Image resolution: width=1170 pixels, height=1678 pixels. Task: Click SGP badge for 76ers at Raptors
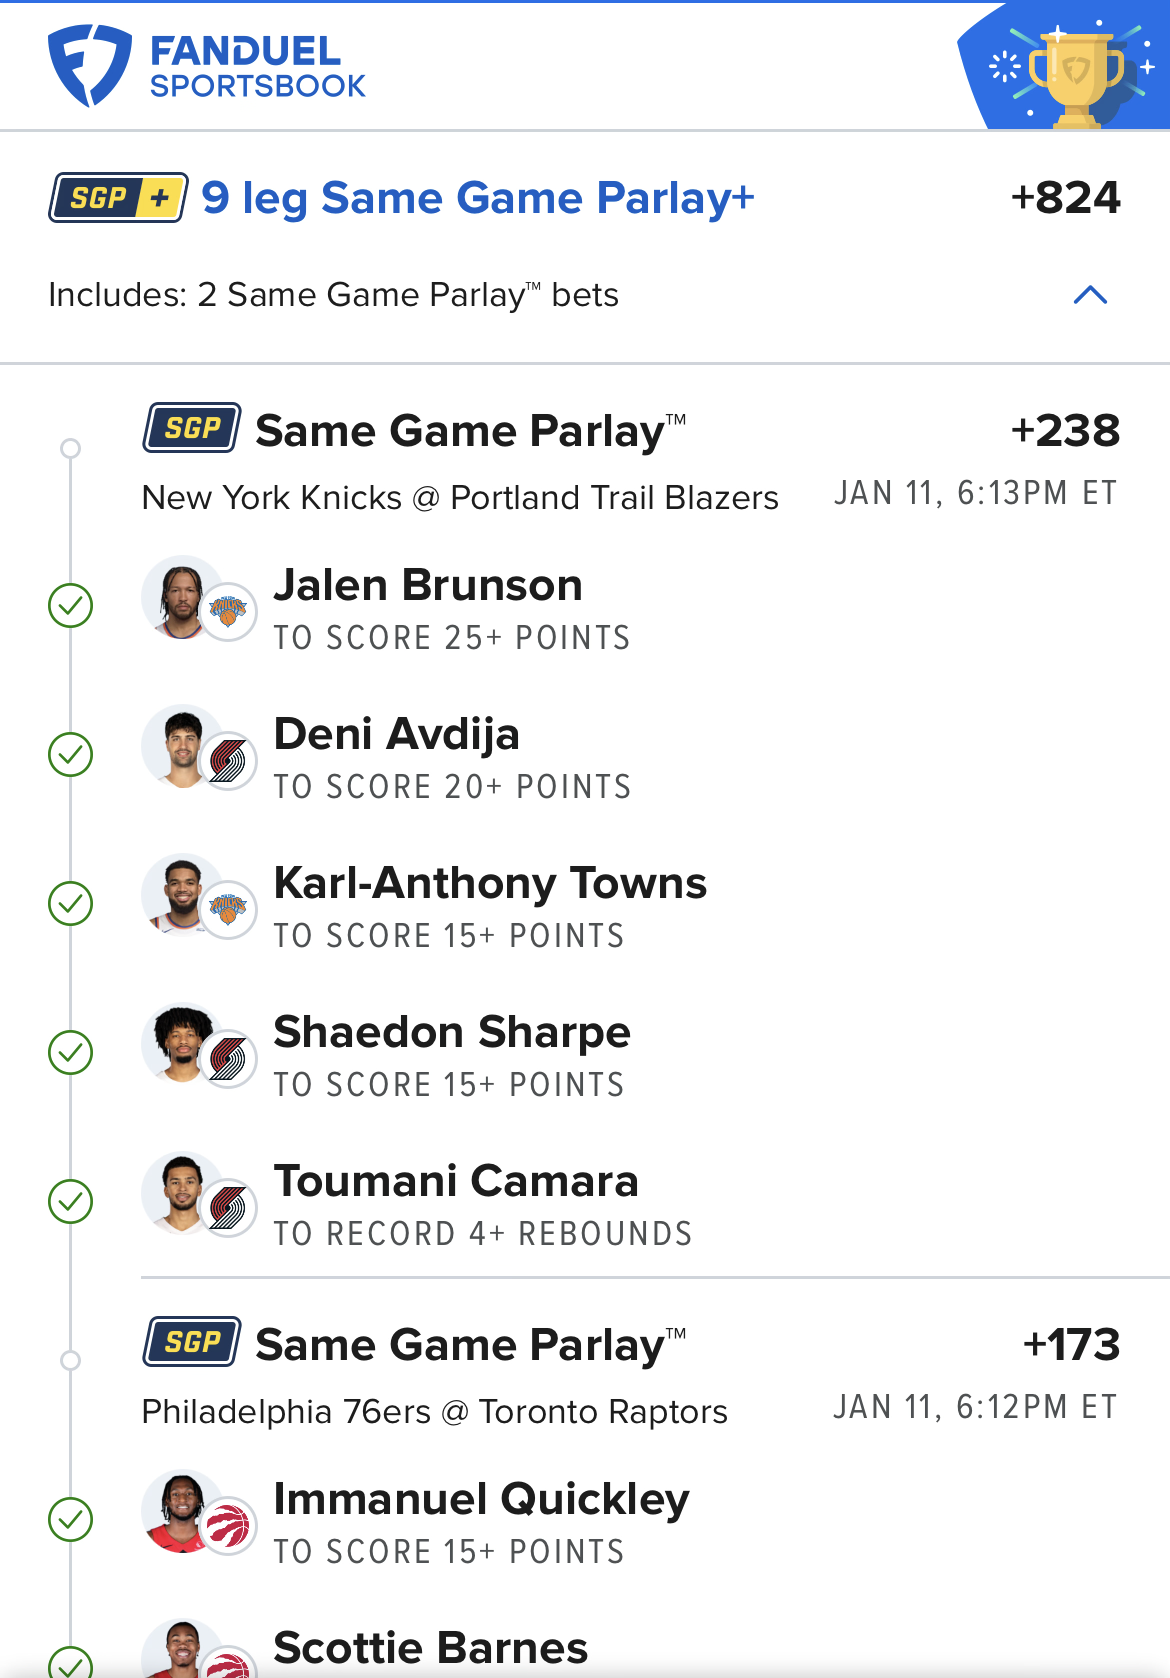tap(192, 1342)
